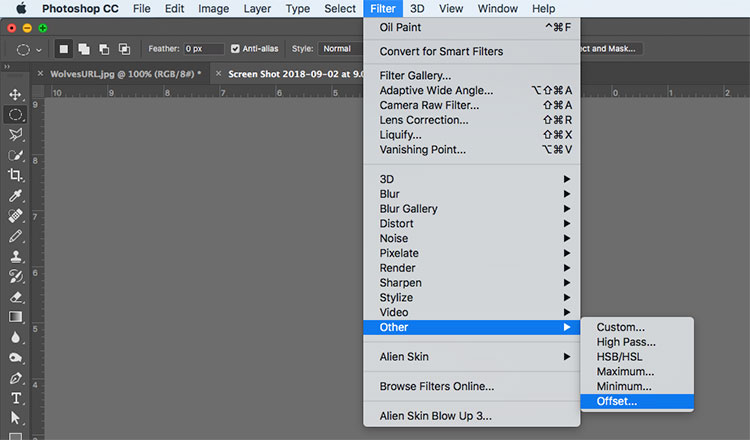This screenshot has width=750, height=440.
Task: Click the Subtract from selection icon
Action: point(104,49)
